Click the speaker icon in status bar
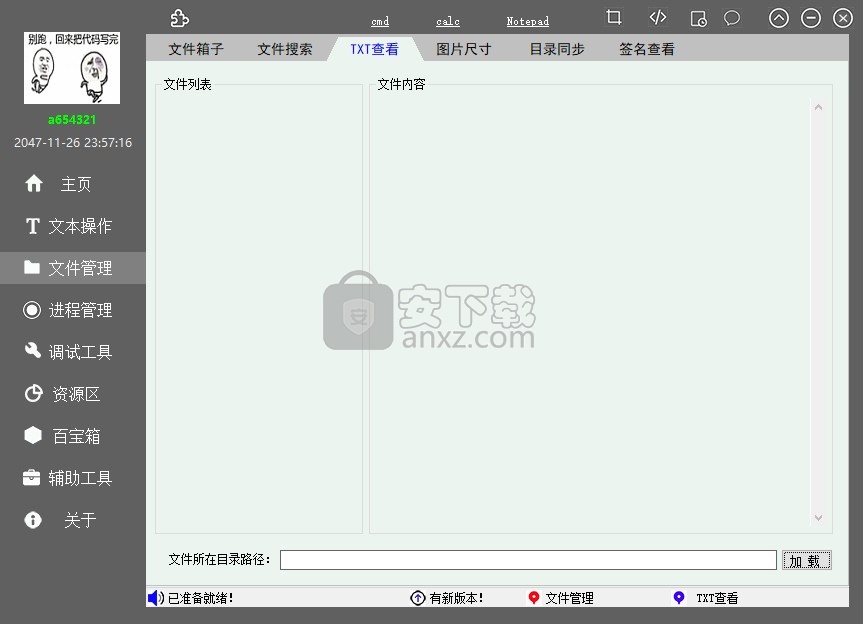 pyautogui.click(x=156, y=598)
